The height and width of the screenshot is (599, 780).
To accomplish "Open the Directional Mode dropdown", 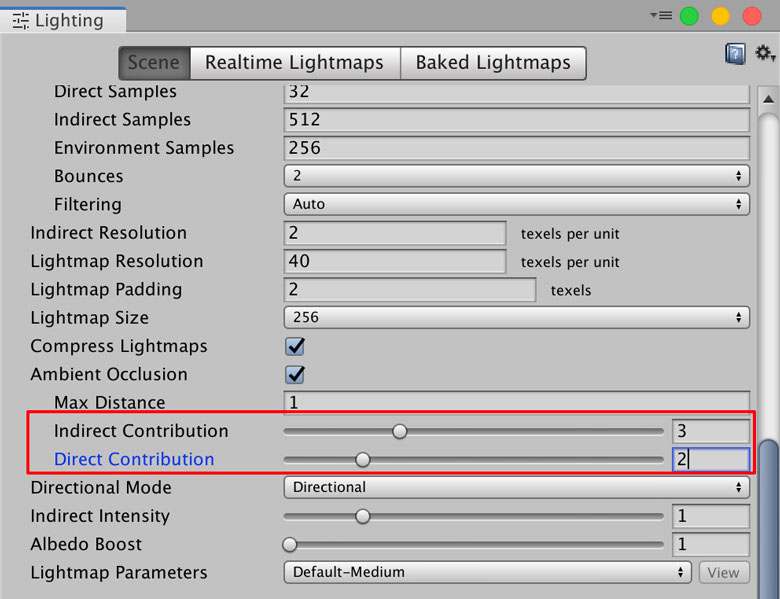I will pyautogui.click(x=516, y=487).
